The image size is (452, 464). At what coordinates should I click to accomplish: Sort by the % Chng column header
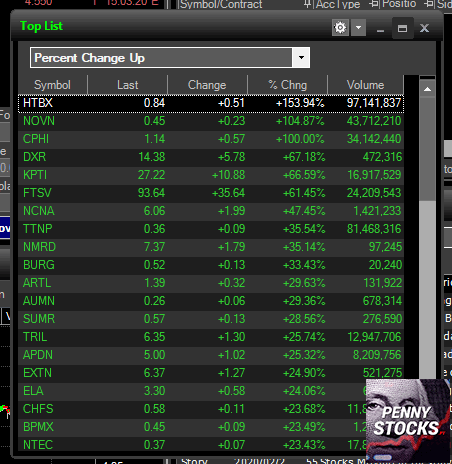click(x=287, y=85)
